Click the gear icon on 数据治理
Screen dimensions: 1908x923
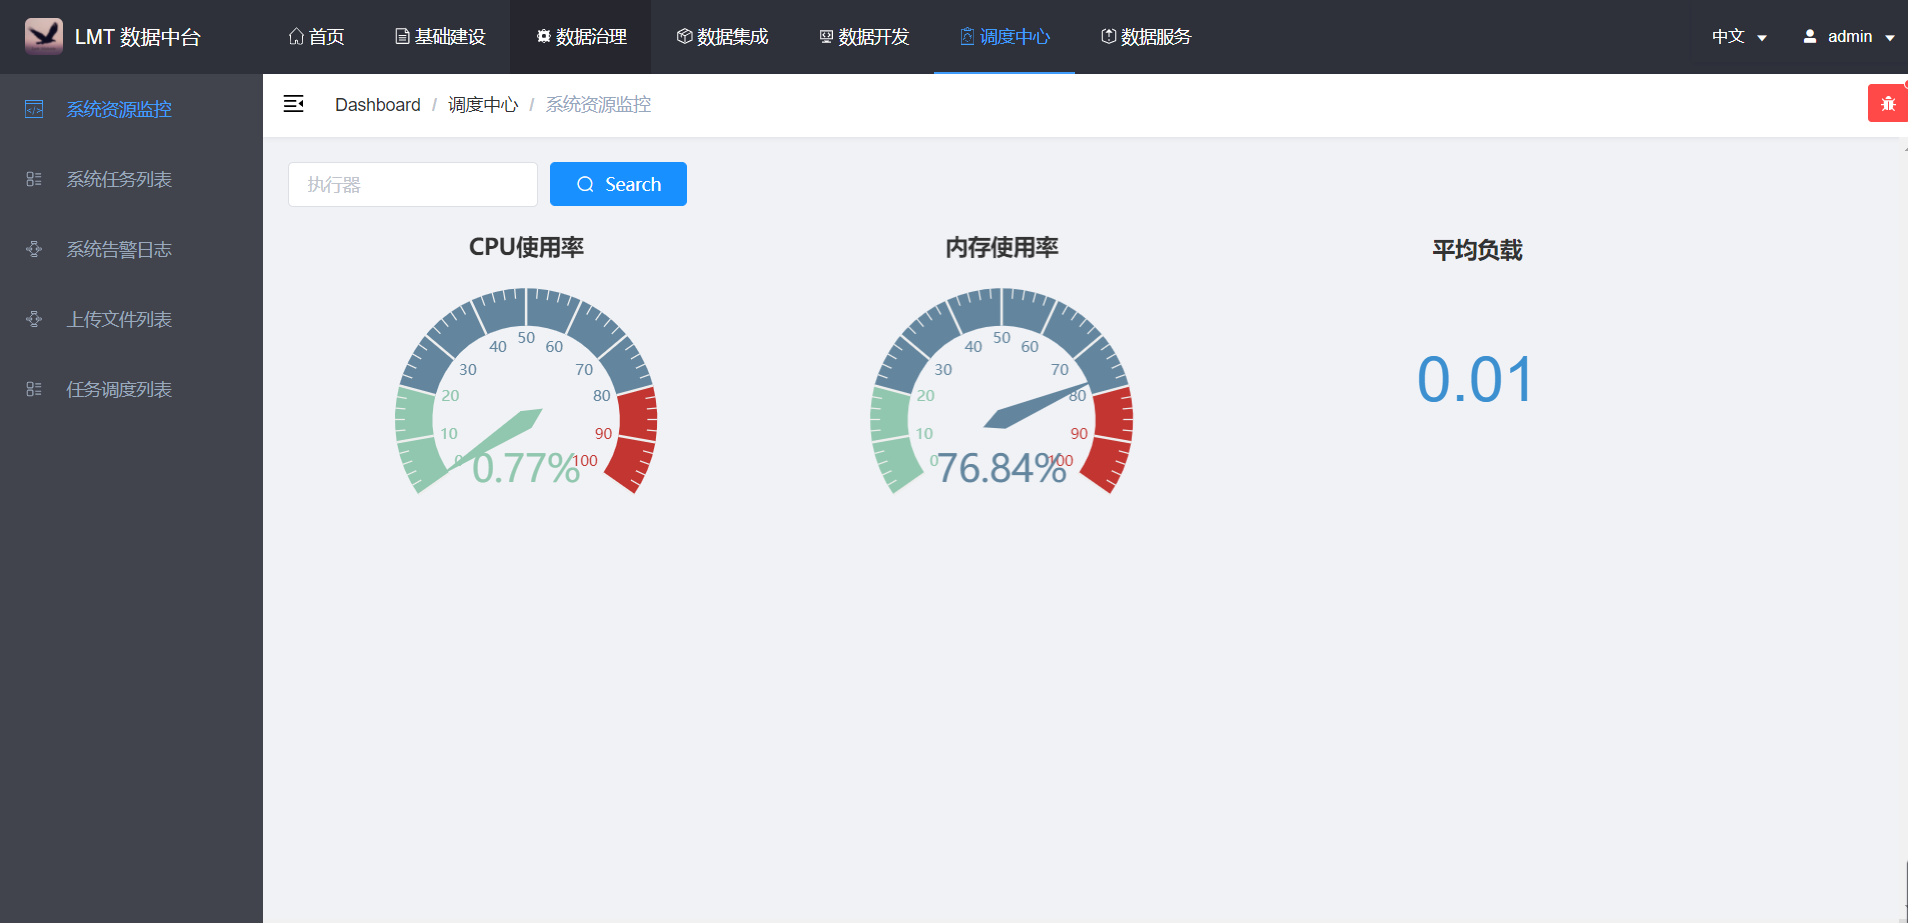point(544,36)
